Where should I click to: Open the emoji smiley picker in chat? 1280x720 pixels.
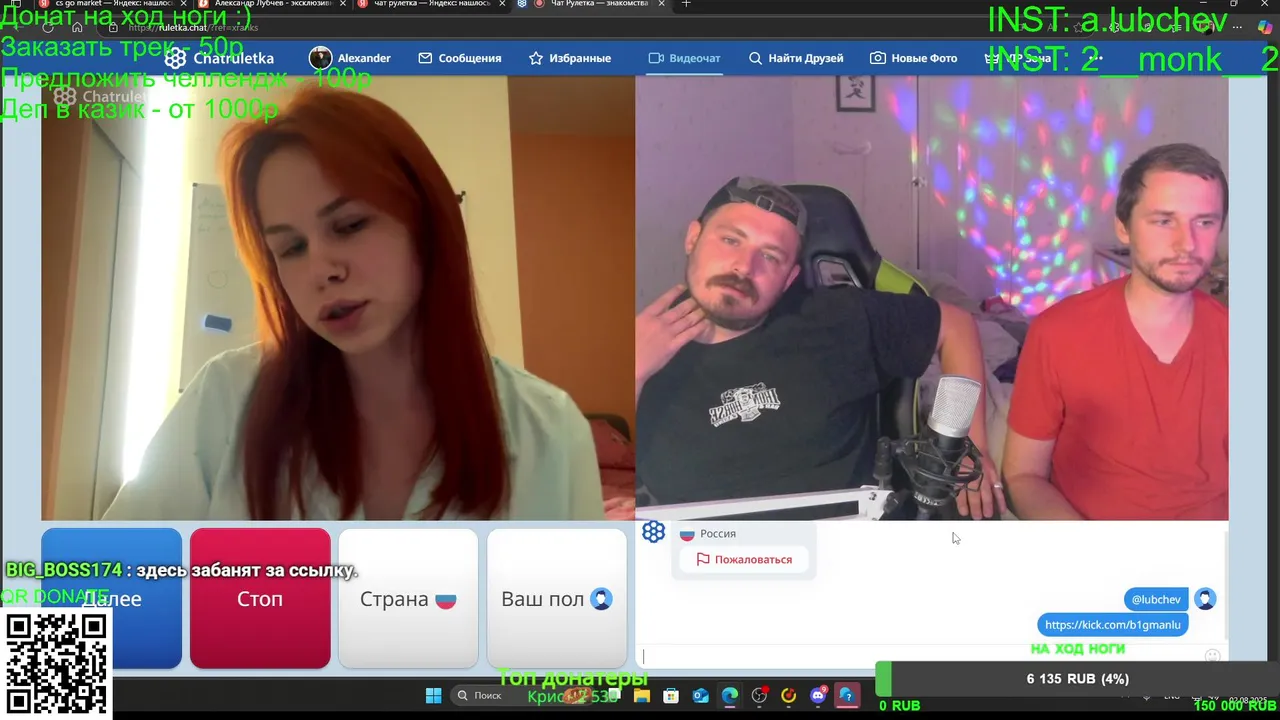pyautogui.click(x=1212, y=657)
